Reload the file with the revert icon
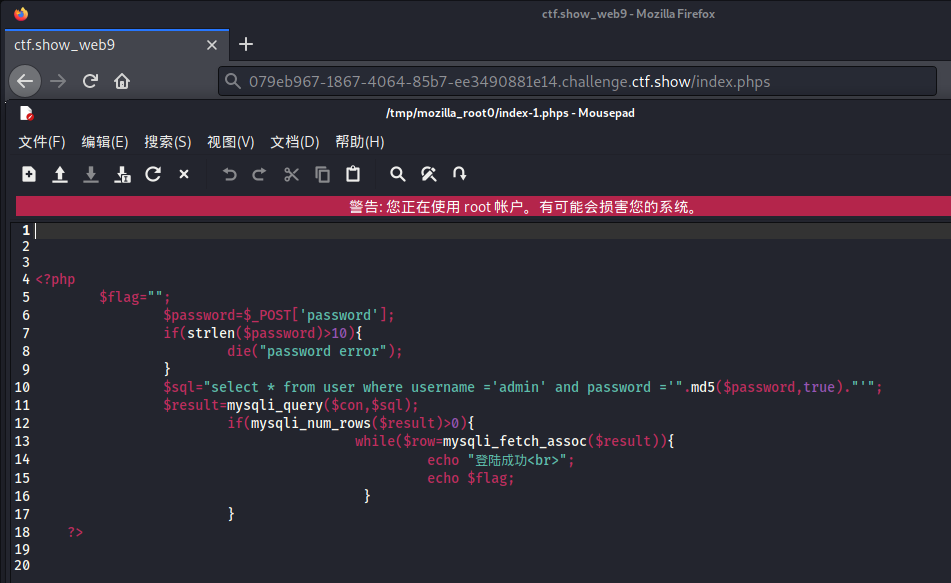The height and width of the screenshot is (583, 951). coord(152,174)
